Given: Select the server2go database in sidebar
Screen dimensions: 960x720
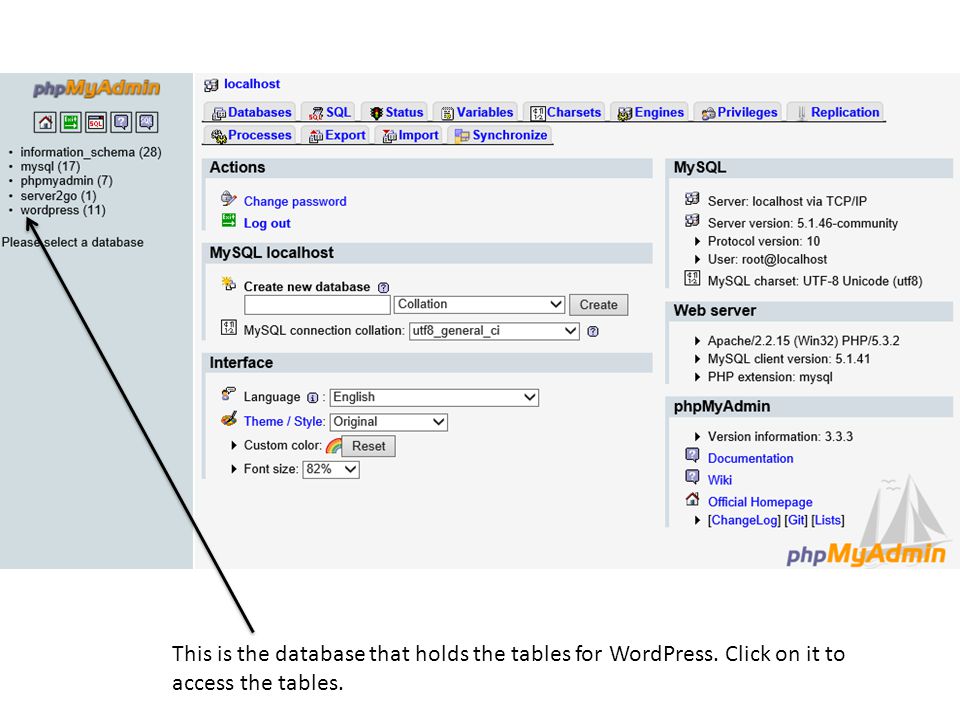Looking at the screenshot, I should (x=58, y=196).
